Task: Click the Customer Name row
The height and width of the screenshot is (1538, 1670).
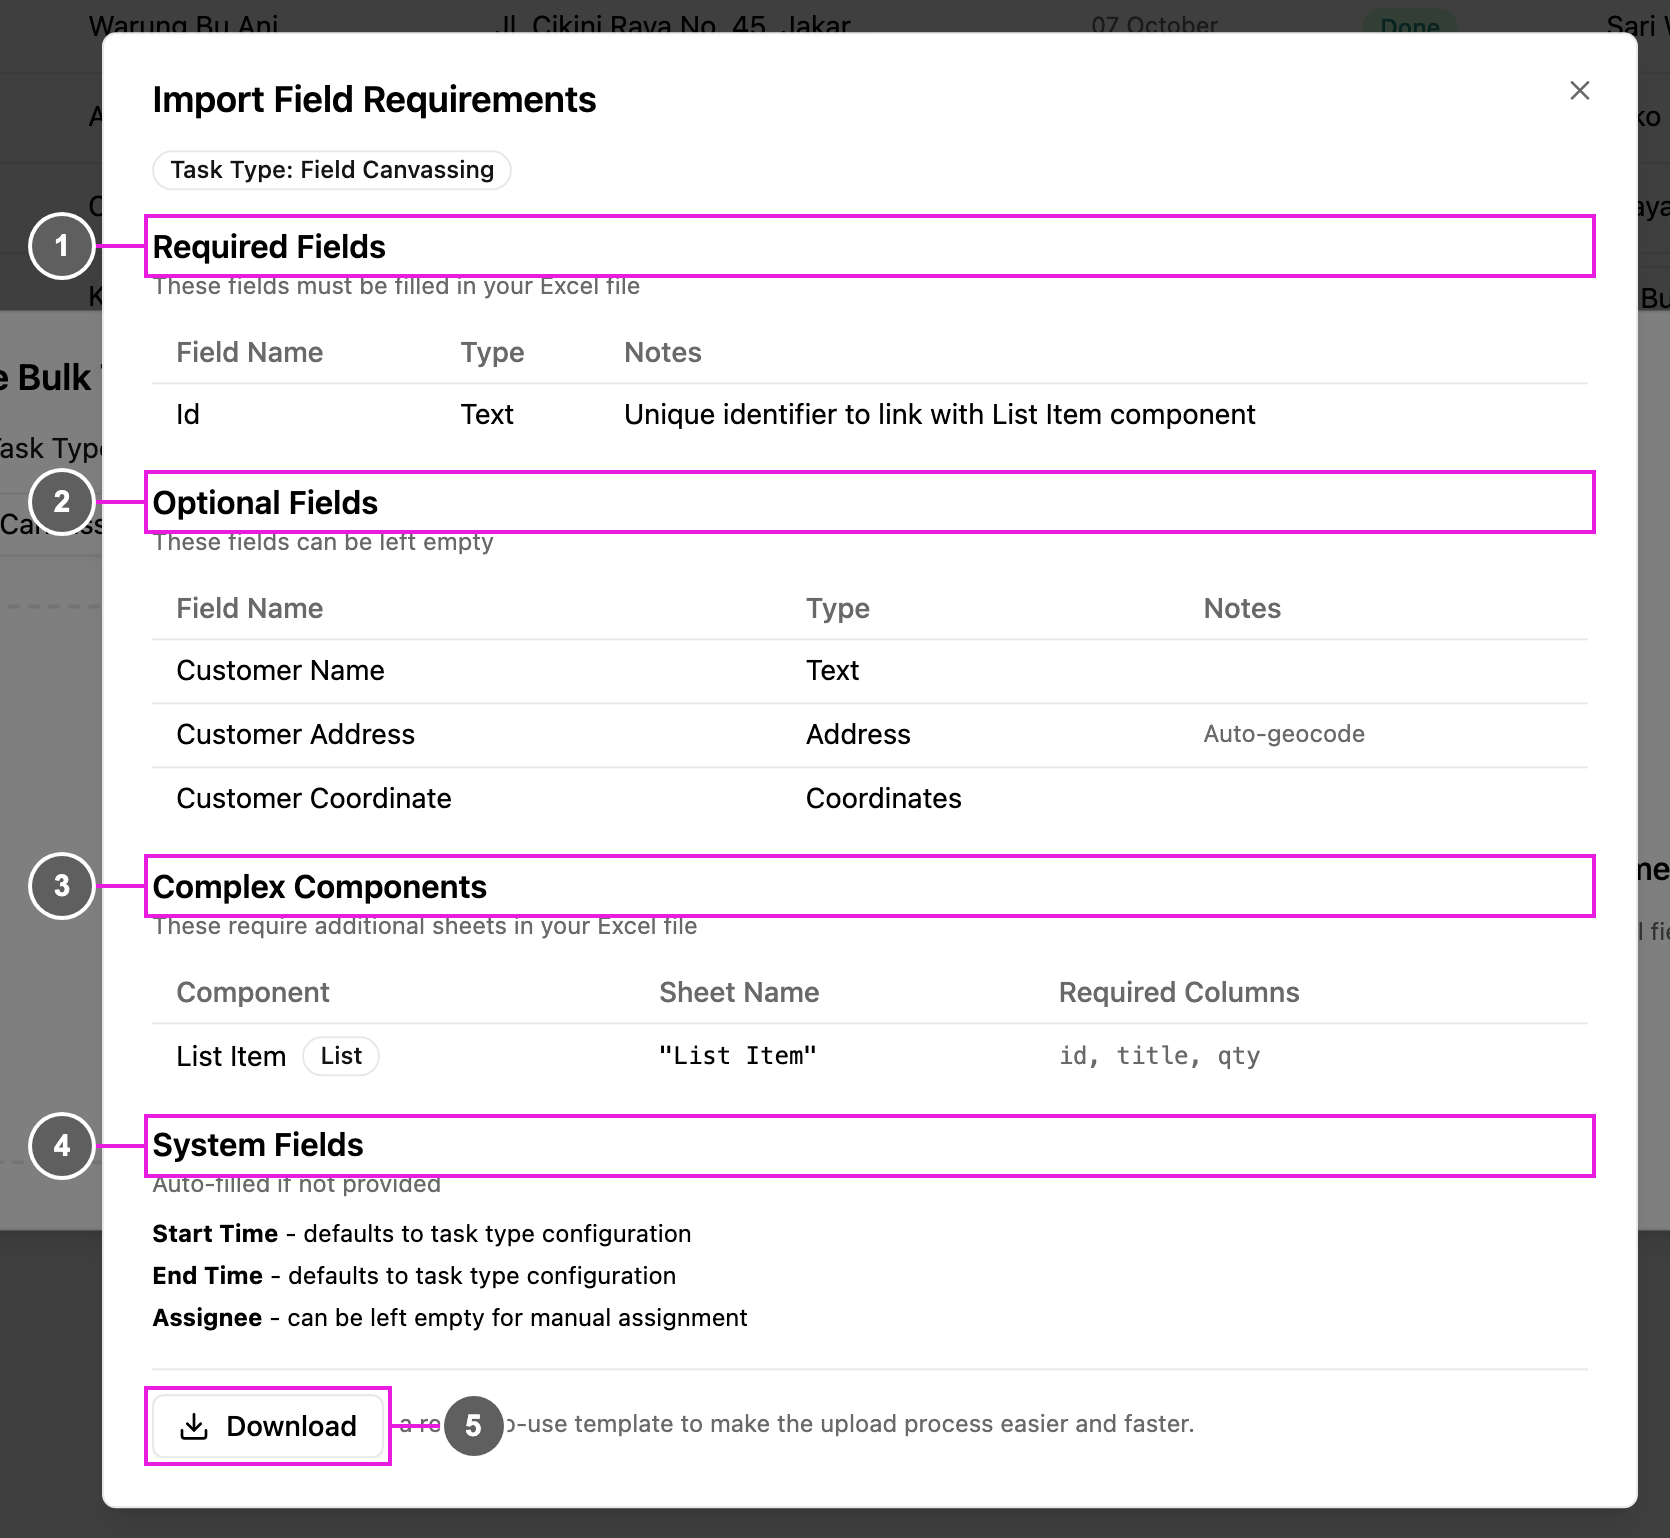Action: click(x=870, y=671)
